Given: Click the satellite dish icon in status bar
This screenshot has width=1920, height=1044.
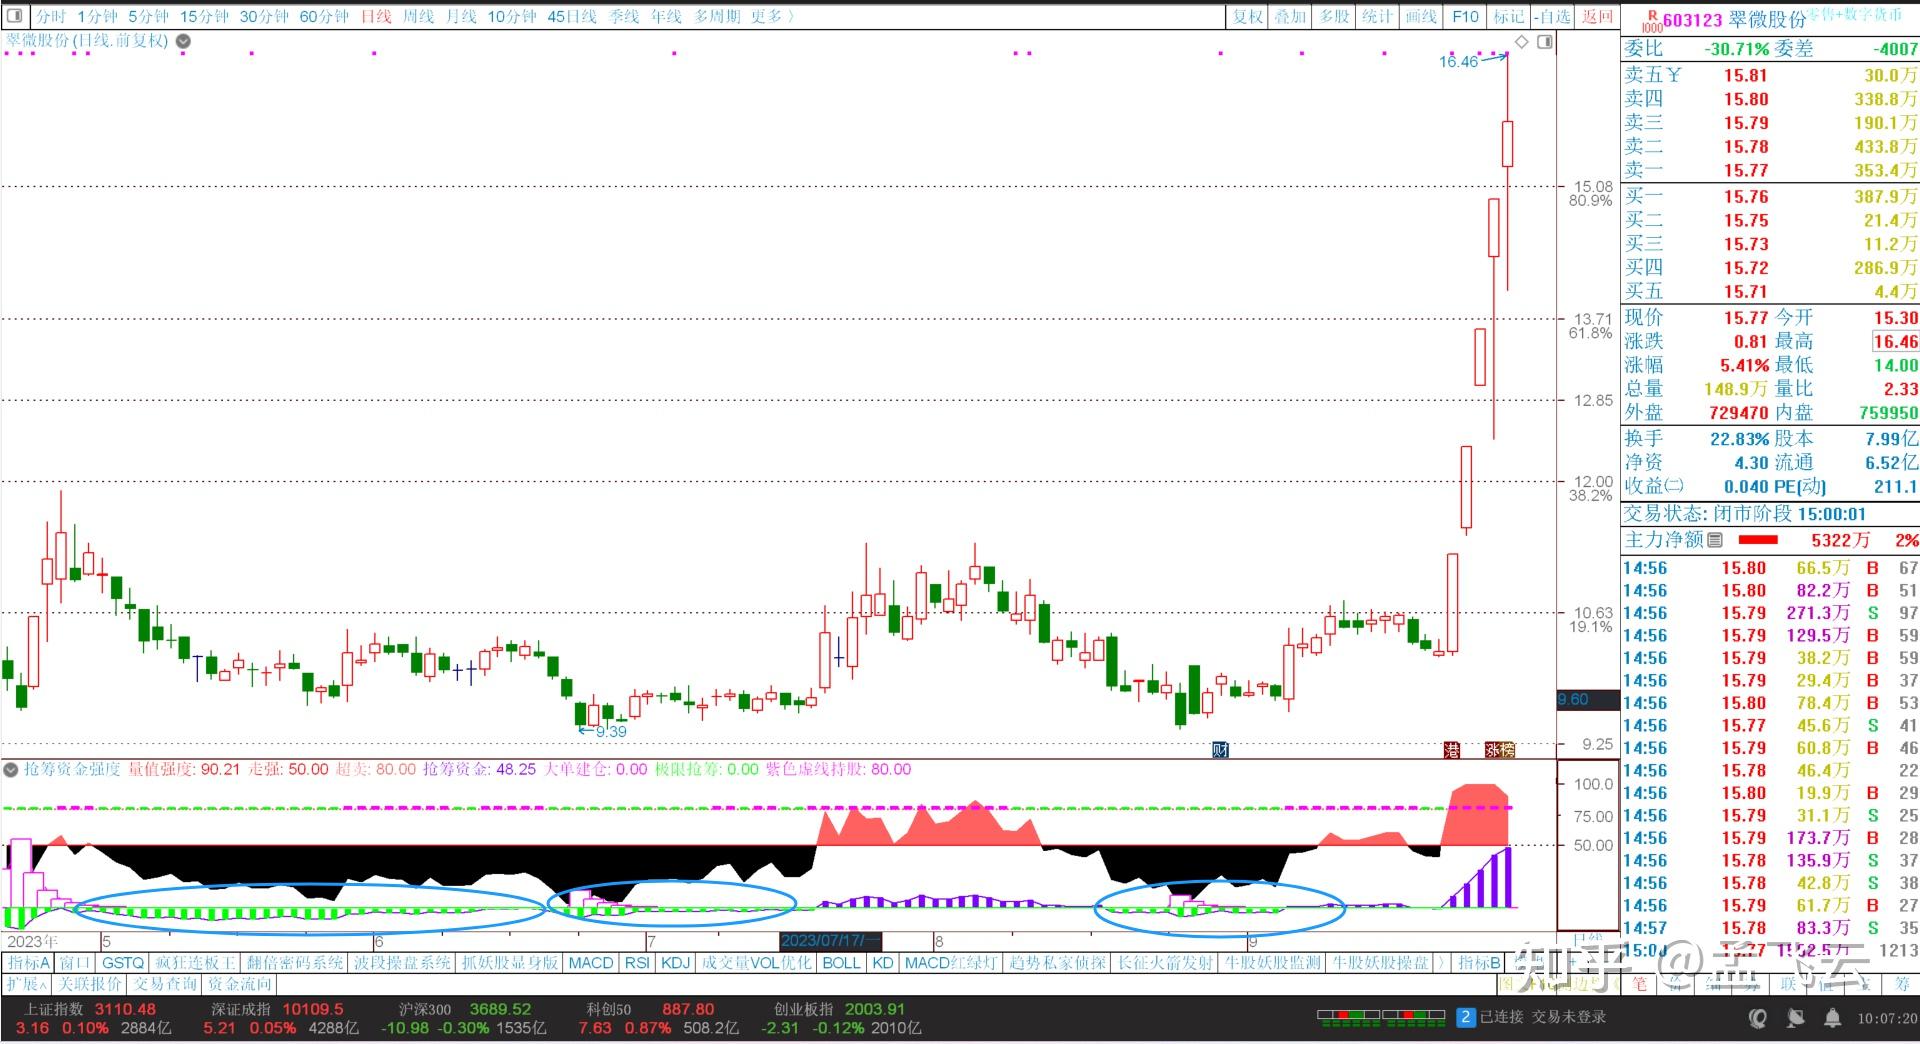Looking at the screenshot, I should (1795, 1018).
